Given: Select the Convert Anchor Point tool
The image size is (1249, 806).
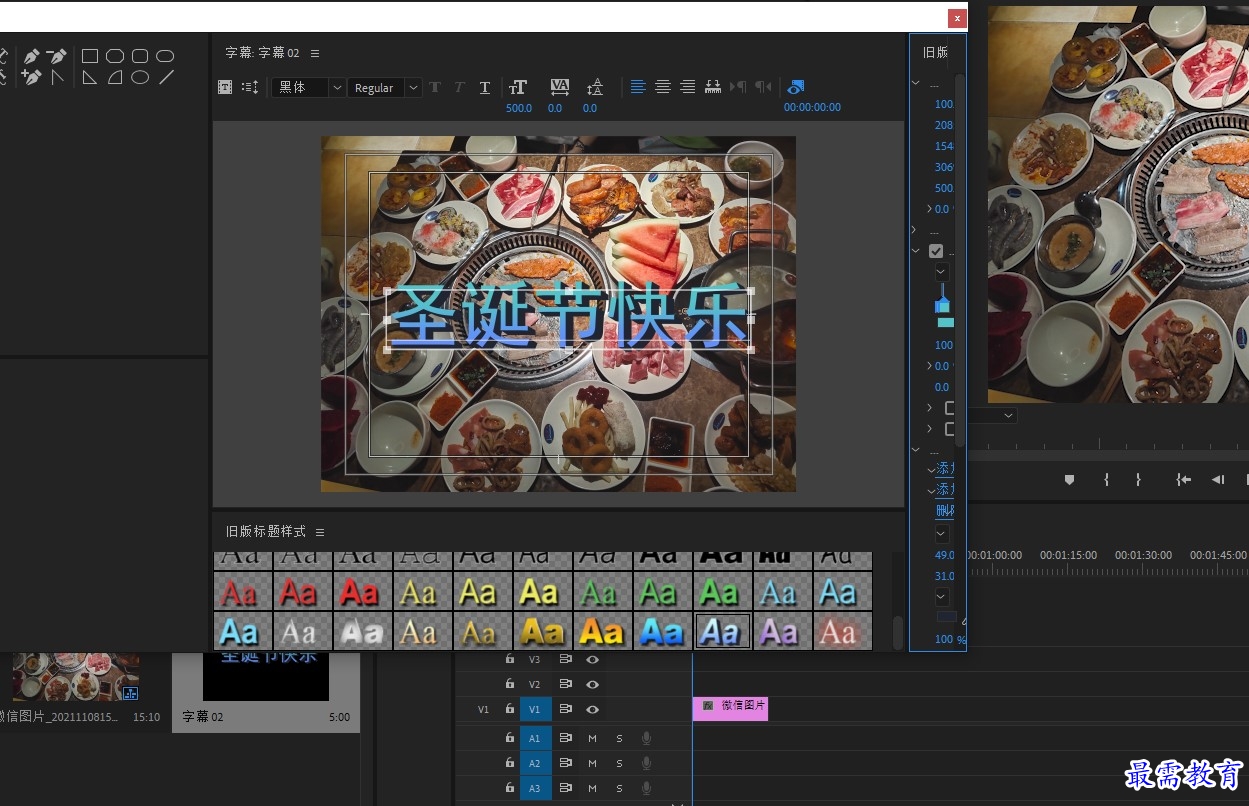Looking at the screenshot, I should click(57, 77).
